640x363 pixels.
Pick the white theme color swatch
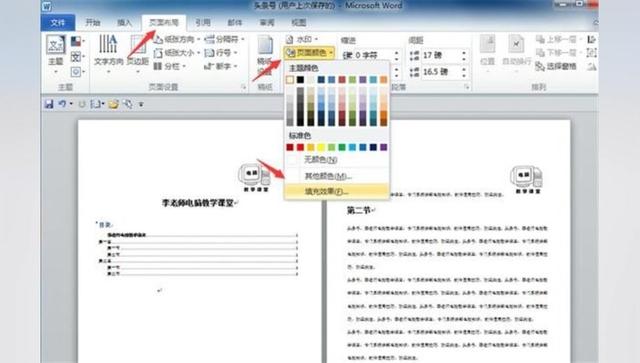click(290, 80)
